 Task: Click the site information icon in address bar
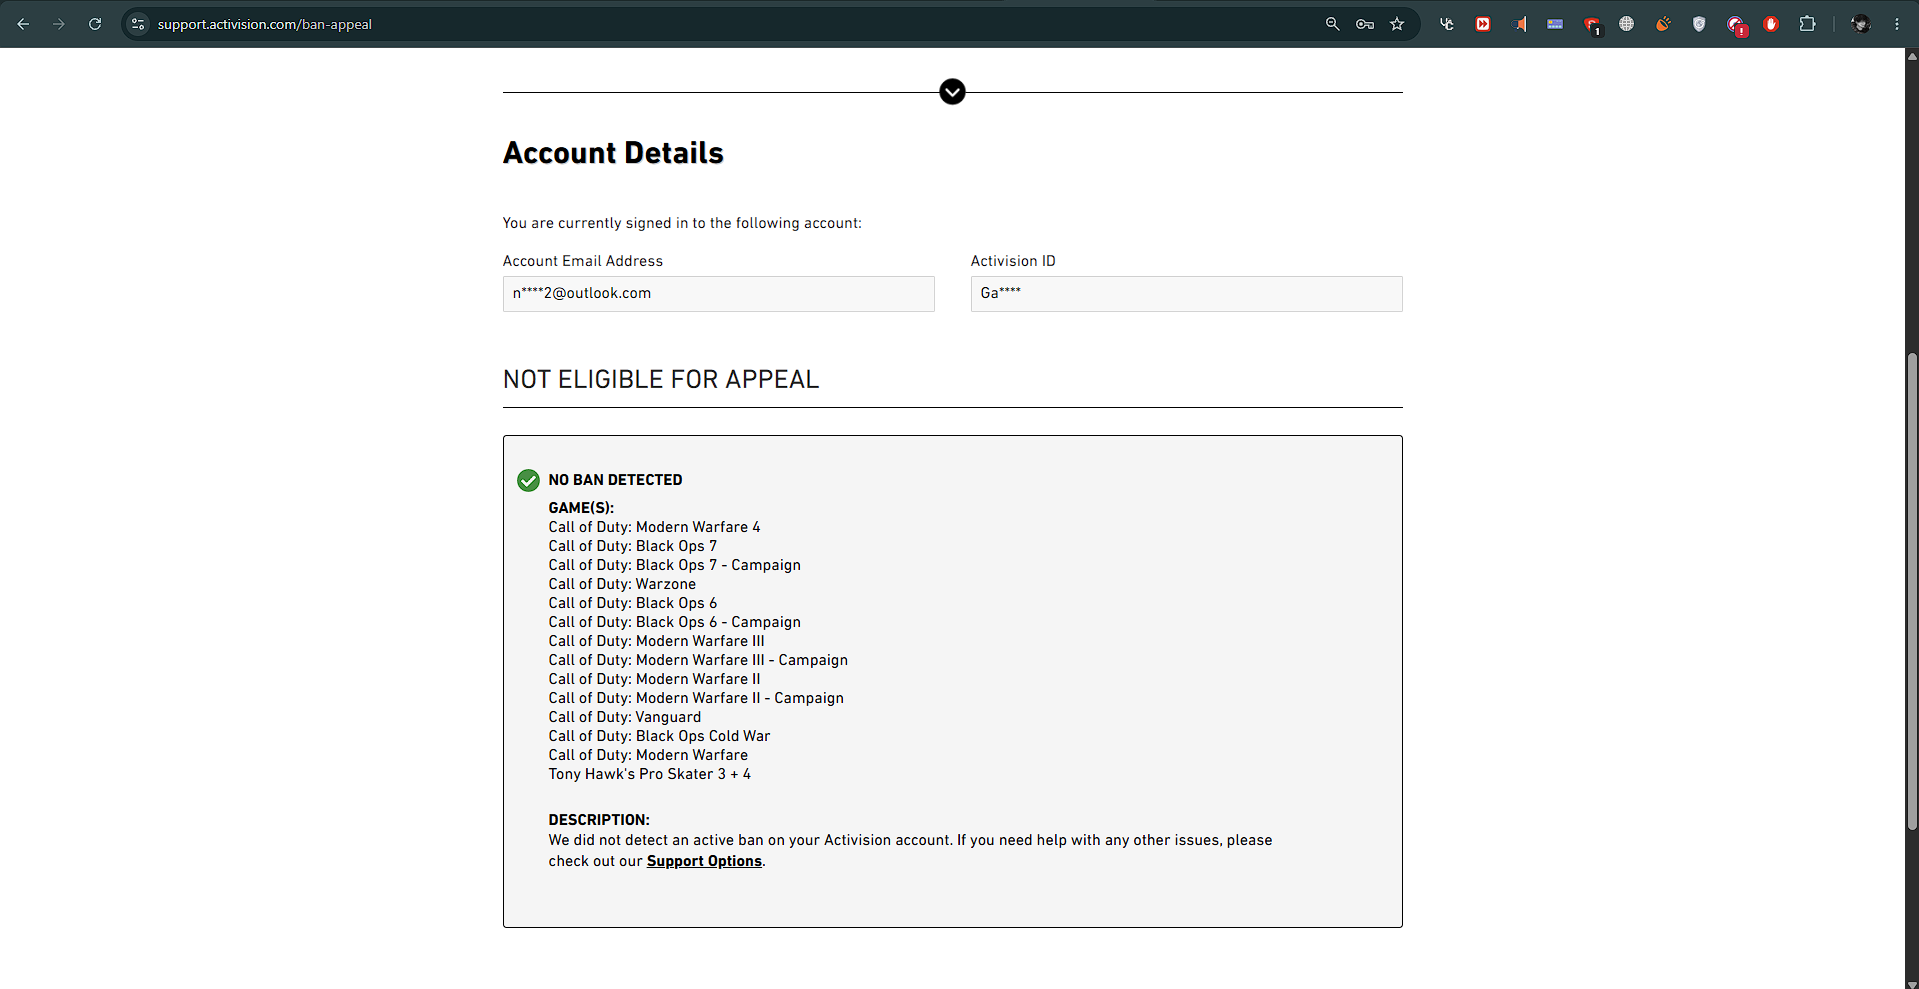click(138, 24)
